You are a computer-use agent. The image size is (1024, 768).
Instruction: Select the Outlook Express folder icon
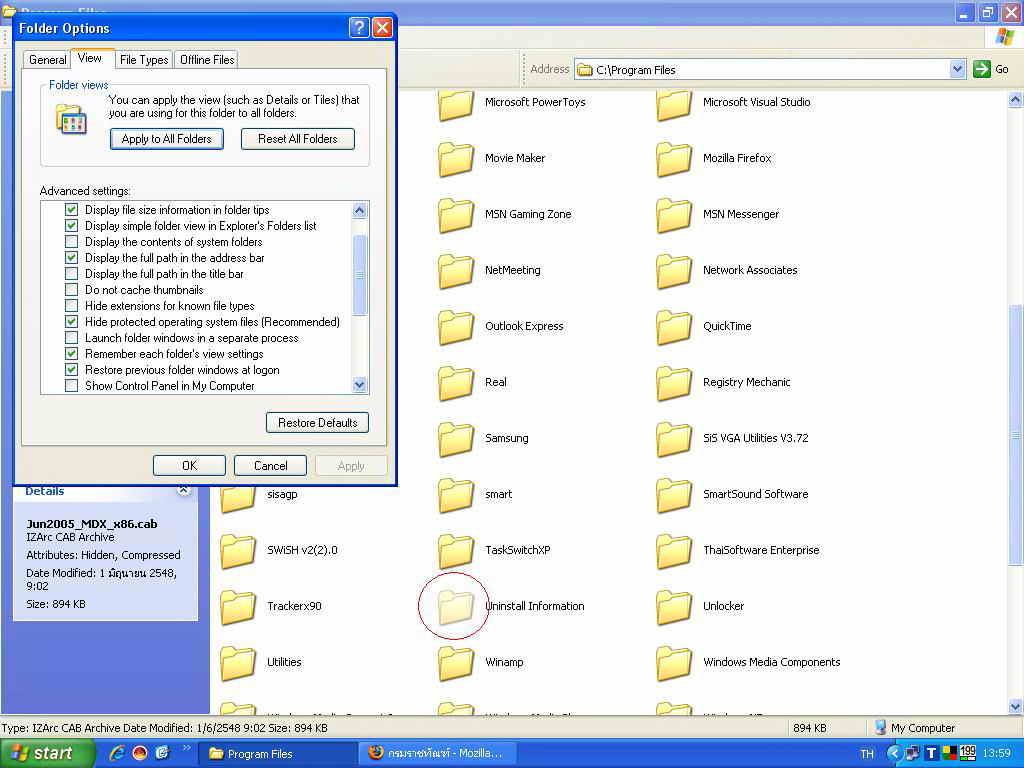(455, 328)
